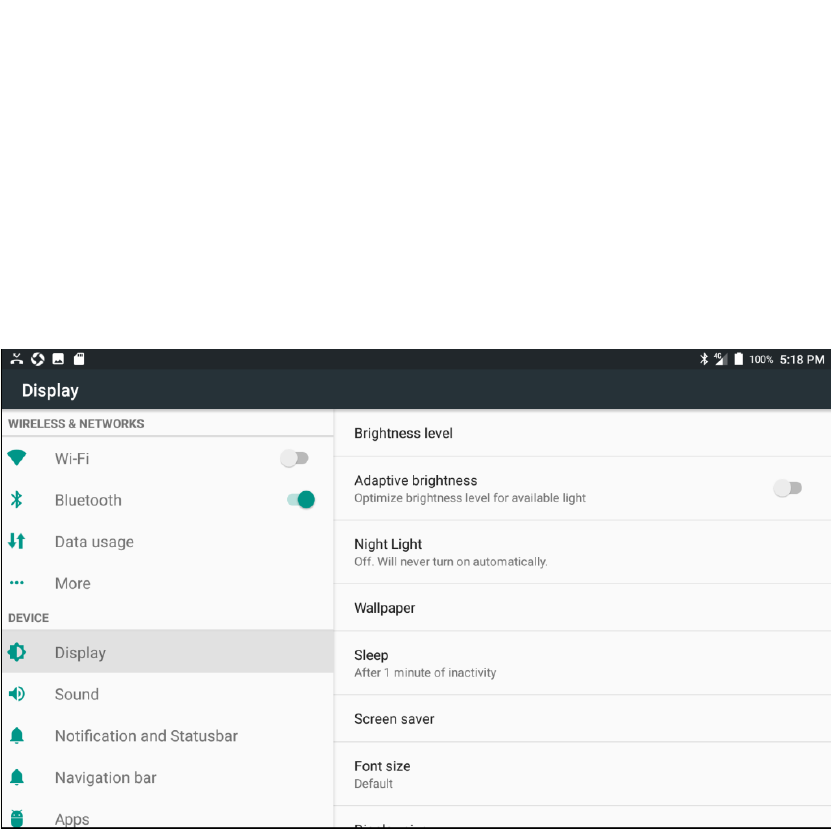This screenshot has height=829, width=831.
Task: Tap the Bluetooth status bar icon
Action: 704,359
